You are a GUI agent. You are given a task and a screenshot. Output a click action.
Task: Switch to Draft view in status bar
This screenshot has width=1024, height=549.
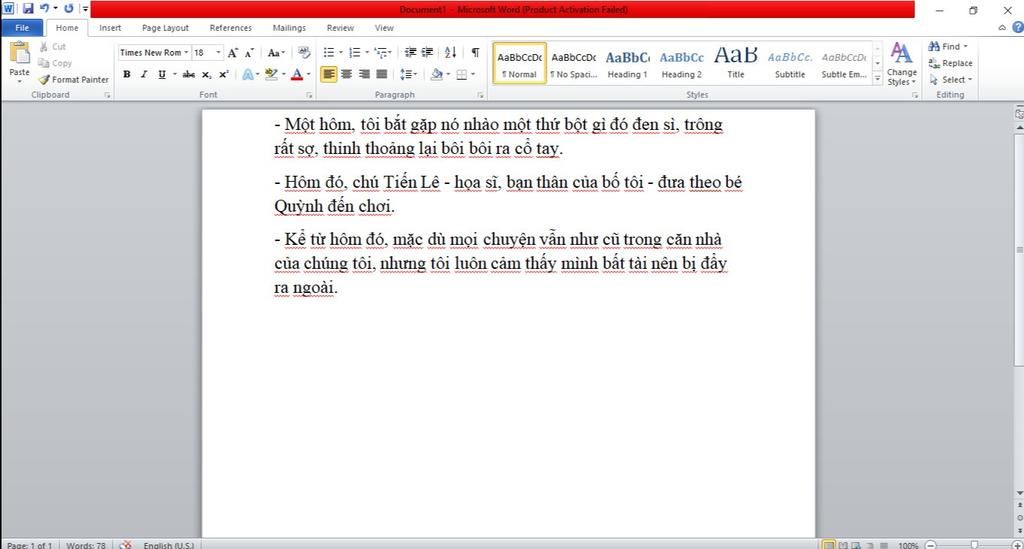point(884,544)
